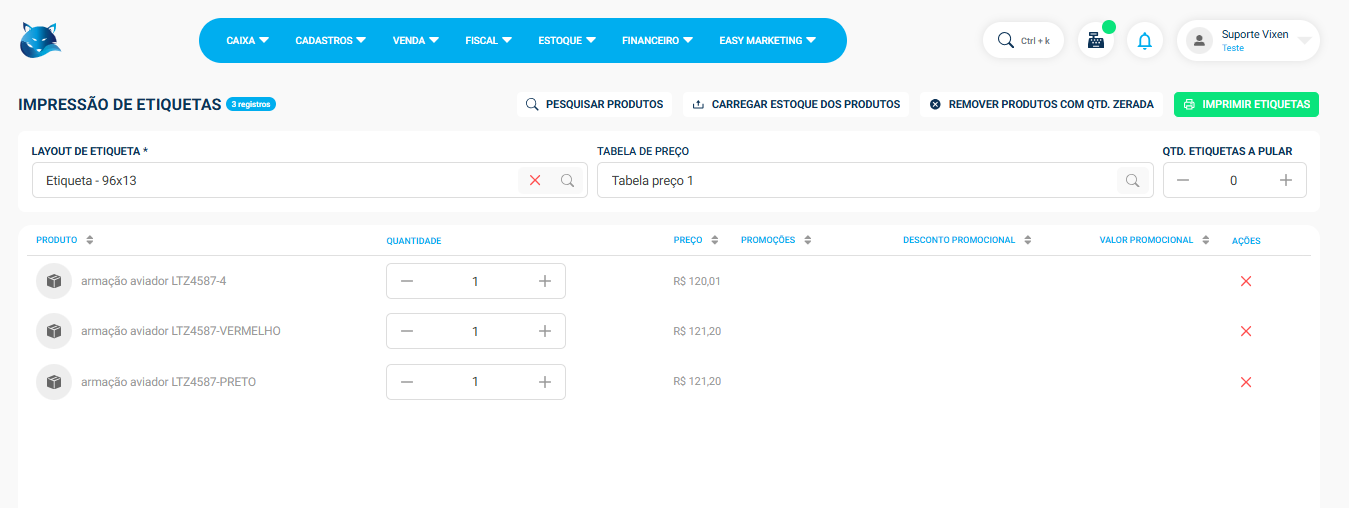Image resolution: width=1349 pixels, height=508 pixels.
Task: Click Remover Produtos com Qtd. Zerada
Action: pos(1041,104)
